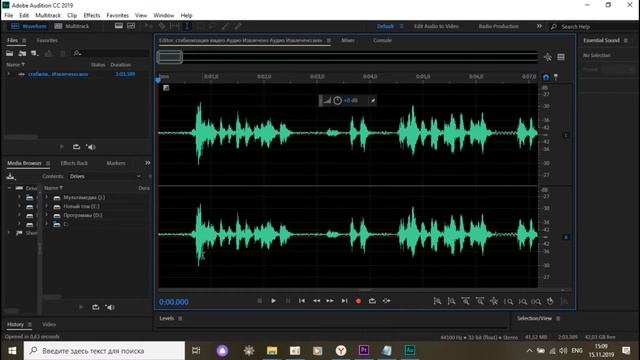
Task: Open the Multitrack menu
Action: pyautogui.click(x=48, y=16)
